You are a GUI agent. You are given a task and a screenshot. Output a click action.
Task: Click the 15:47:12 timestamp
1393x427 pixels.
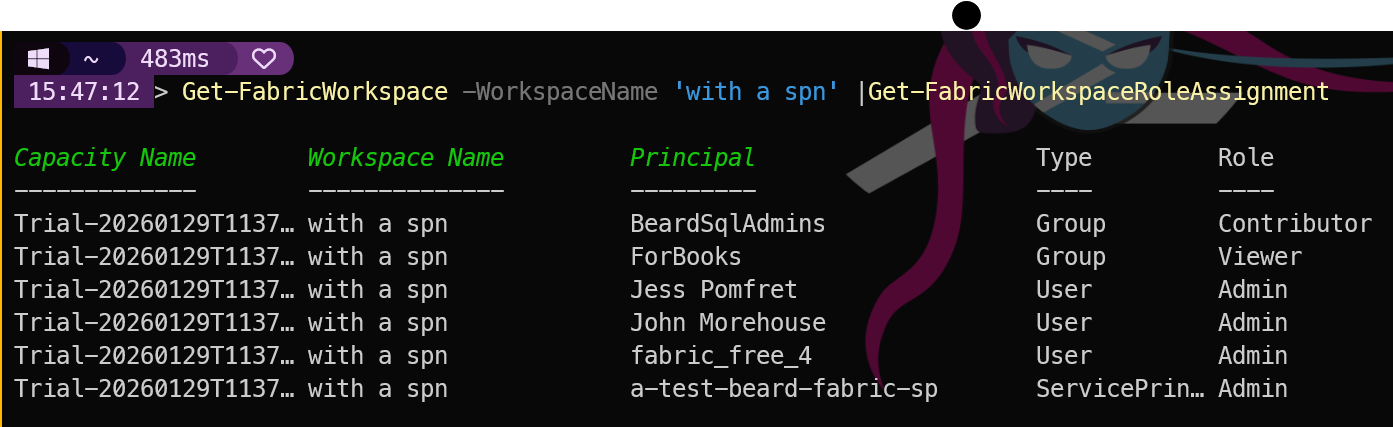[x=84, y=92]
